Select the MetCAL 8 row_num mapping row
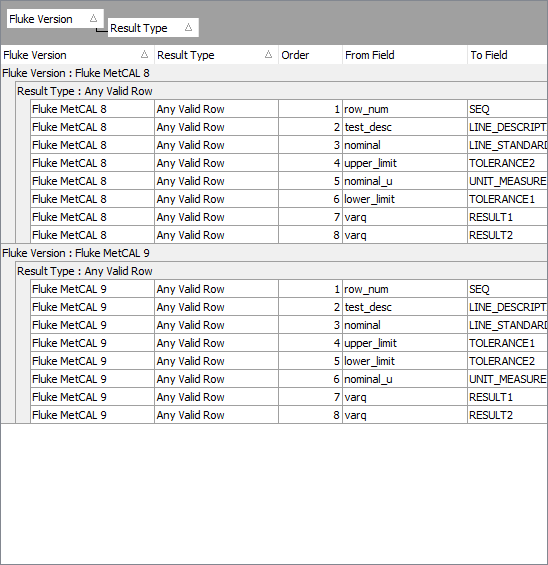 (289, 109)
